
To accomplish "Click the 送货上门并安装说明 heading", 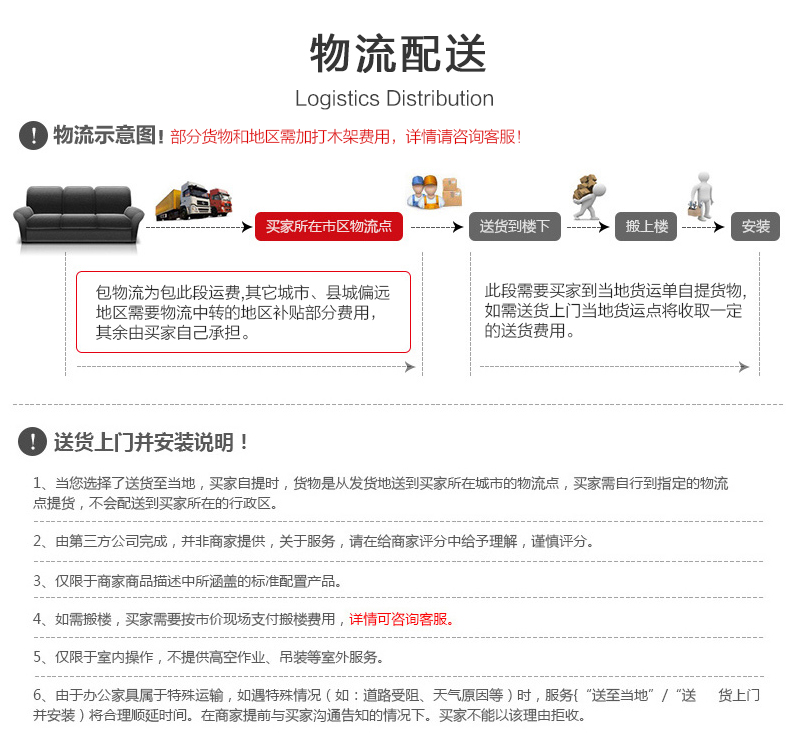I will pyautogui.click(x=151, y=442).
